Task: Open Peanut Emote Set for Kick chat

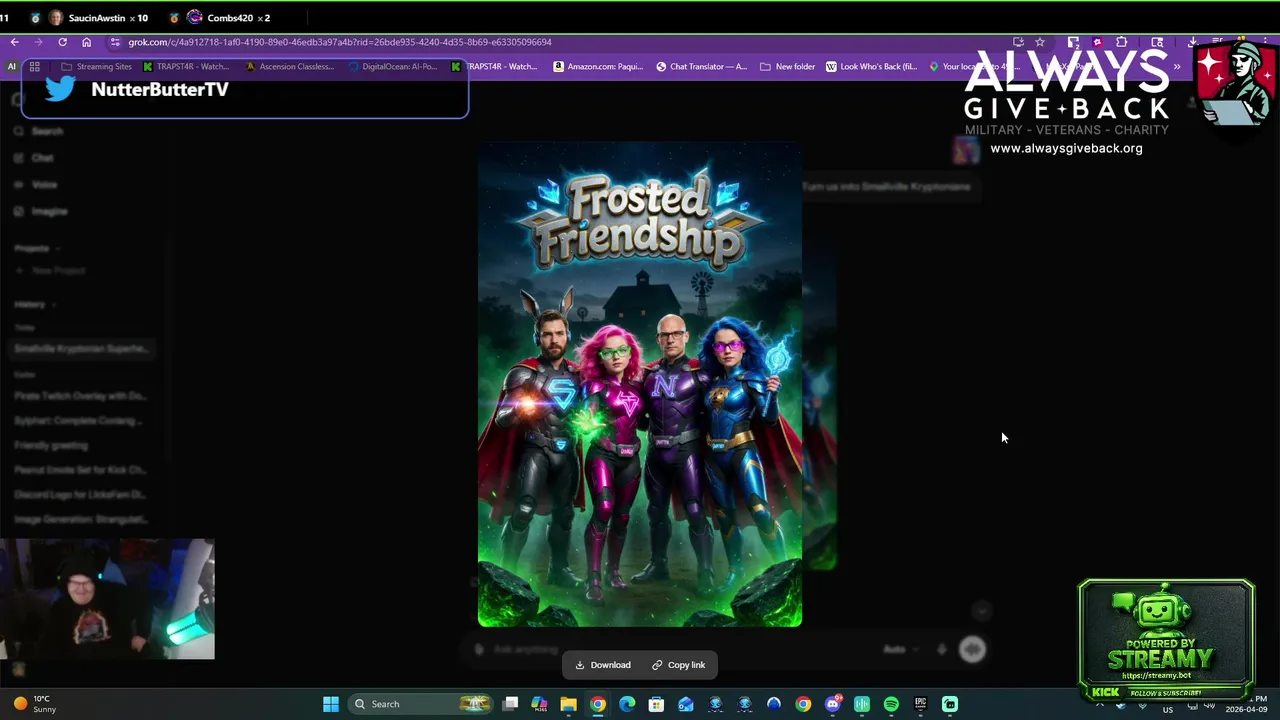Action: [80, 470]
